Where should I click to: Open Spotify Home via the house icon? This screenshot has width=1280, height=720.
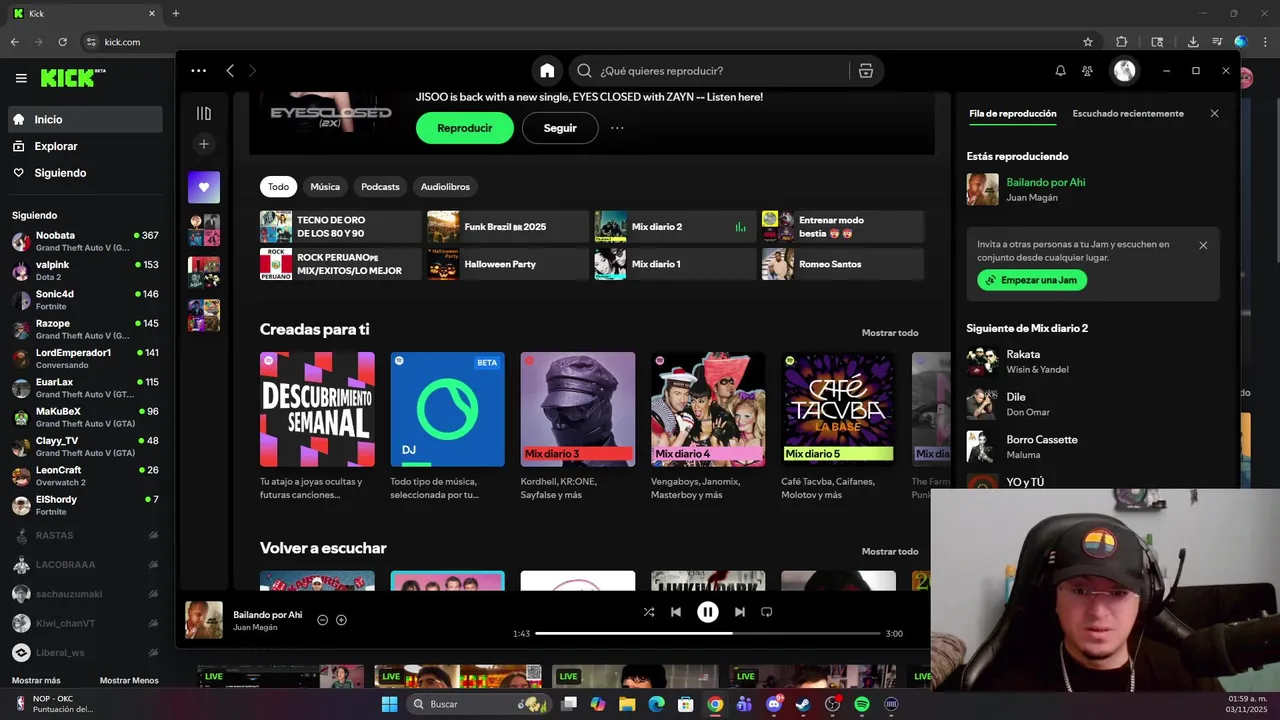(x=547, y=71)
